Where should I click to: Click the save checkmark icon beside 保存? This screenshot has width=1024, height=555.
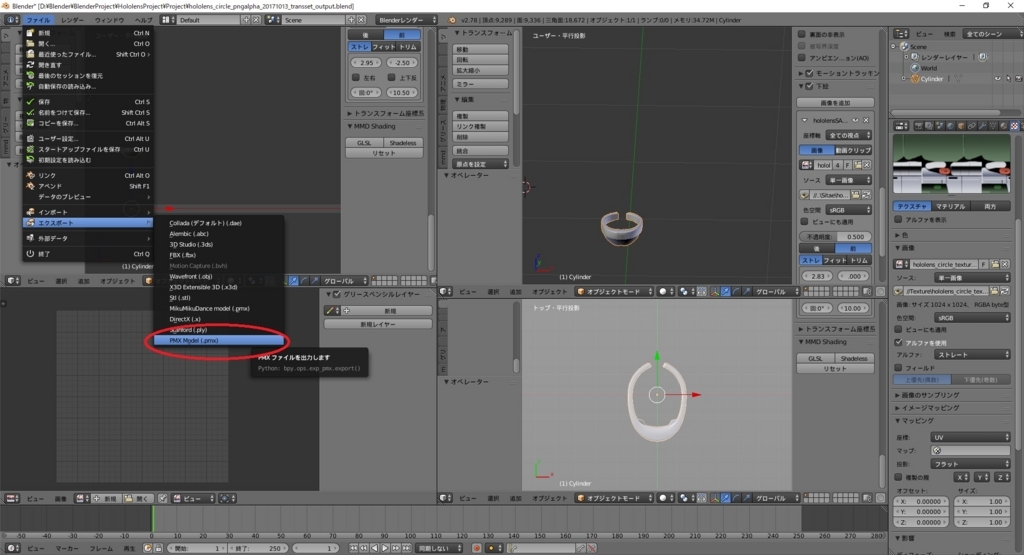click(30, 101)
